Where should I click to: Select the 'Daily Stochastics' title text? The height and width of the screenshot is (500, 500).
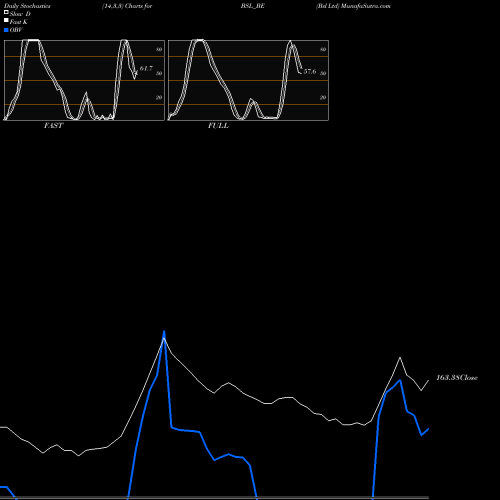coord(27,6)
